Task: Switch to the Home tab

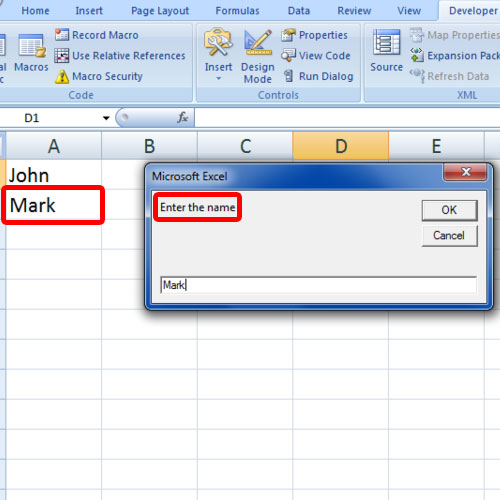Action: [35, 11]
